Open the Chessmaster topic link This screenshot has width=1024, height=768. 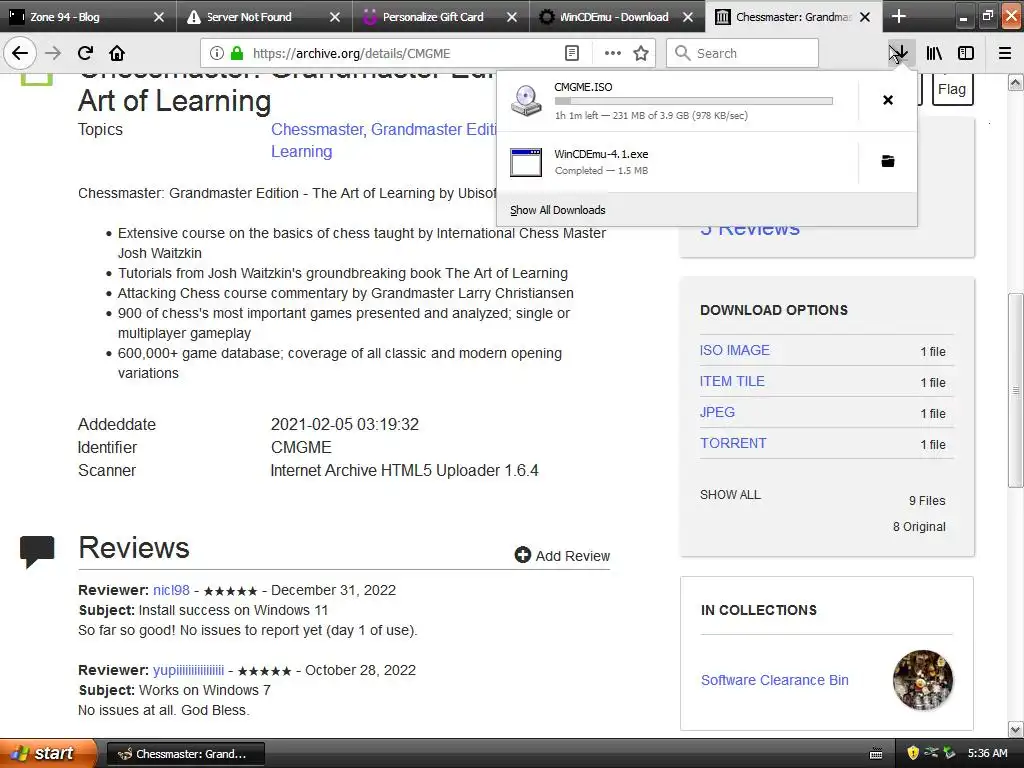pyautogui.click(x=317, y=129)
